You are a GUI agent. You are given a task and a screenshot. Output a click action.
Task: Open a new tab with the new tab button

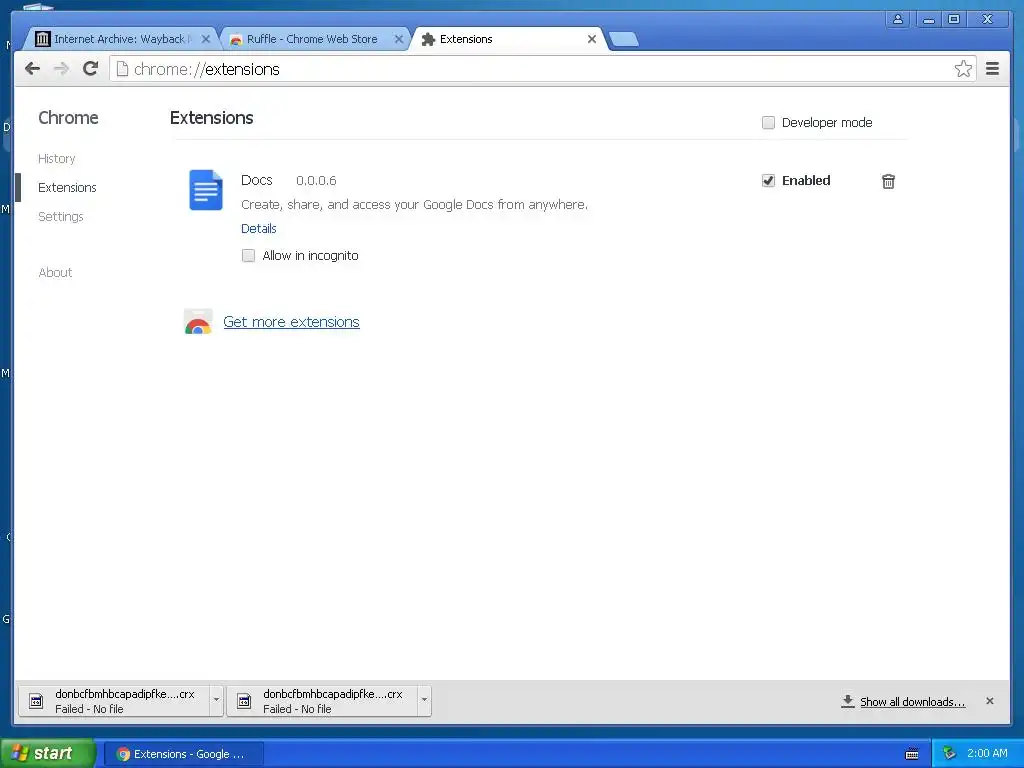624,39
